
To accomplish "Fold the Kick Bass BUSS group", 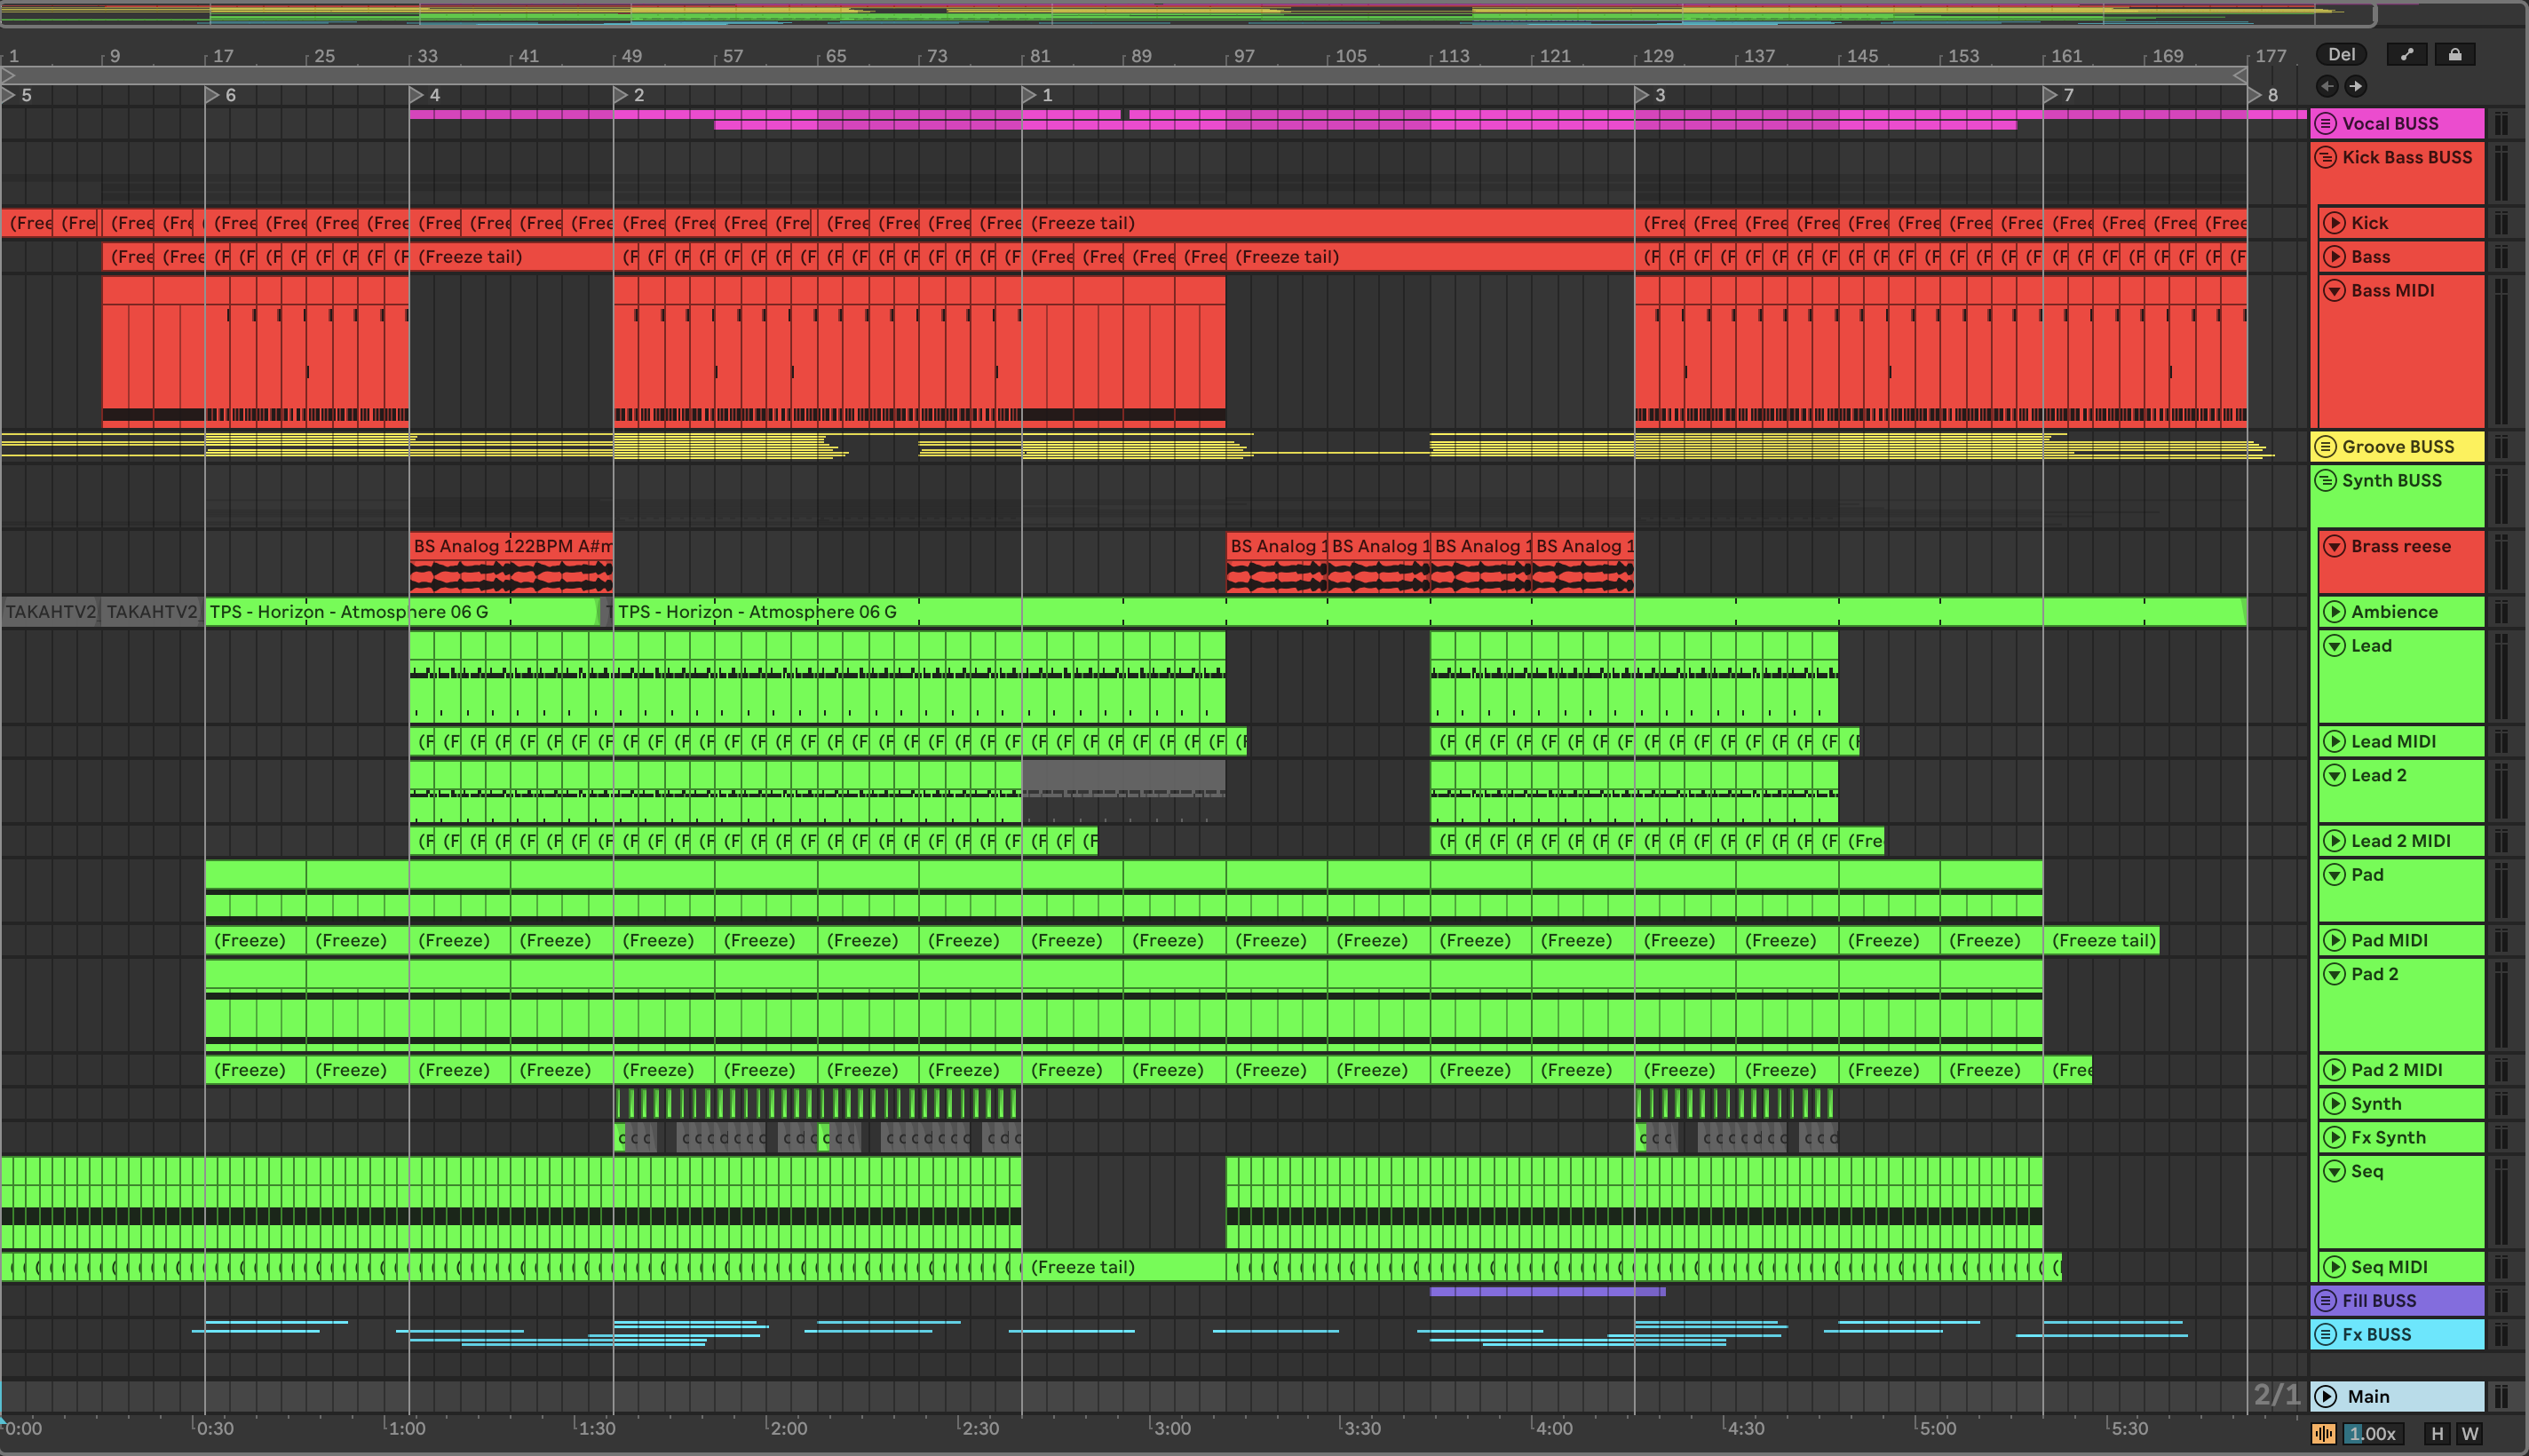I will tap(2326, 157).
